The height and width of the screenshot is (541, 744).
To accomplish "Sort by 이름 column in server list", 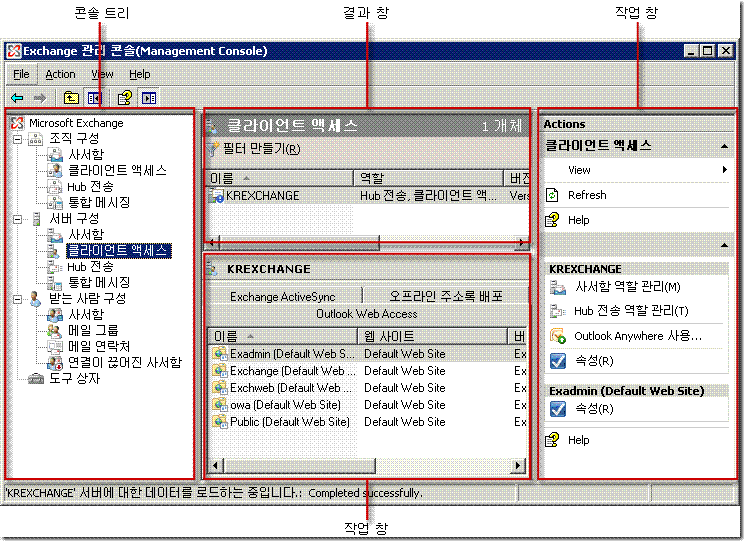I will tap(280, 178).
